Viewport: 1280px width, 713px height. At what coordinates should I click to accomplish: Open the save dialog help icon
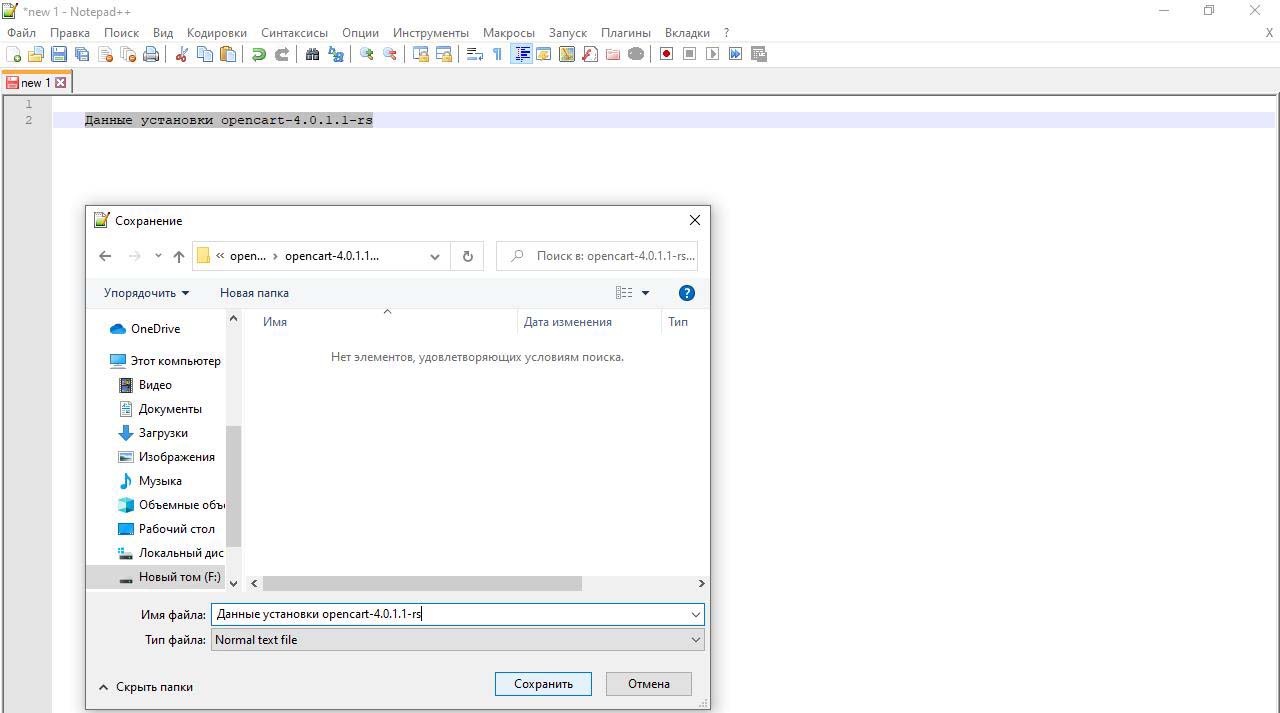(686, 293)
